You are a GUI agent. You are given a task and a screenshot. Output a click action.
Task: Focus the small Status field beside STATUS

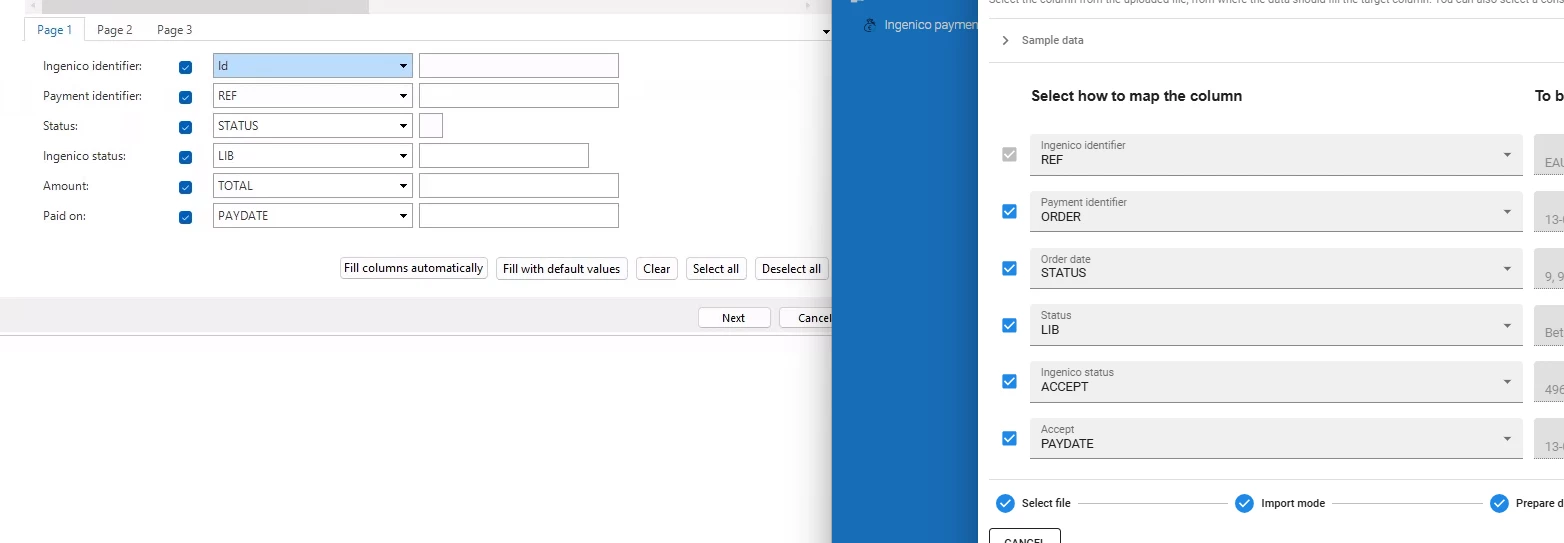pyautogui.click(x=431, y=126)
